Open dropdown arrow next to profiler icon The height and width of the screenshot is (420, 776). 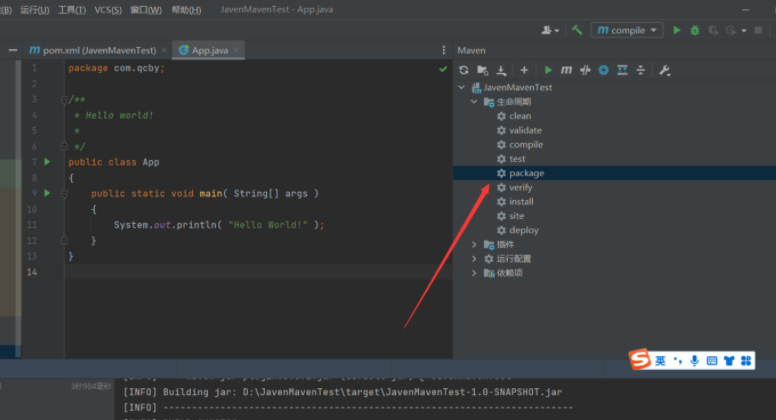[x=744, y=31]
